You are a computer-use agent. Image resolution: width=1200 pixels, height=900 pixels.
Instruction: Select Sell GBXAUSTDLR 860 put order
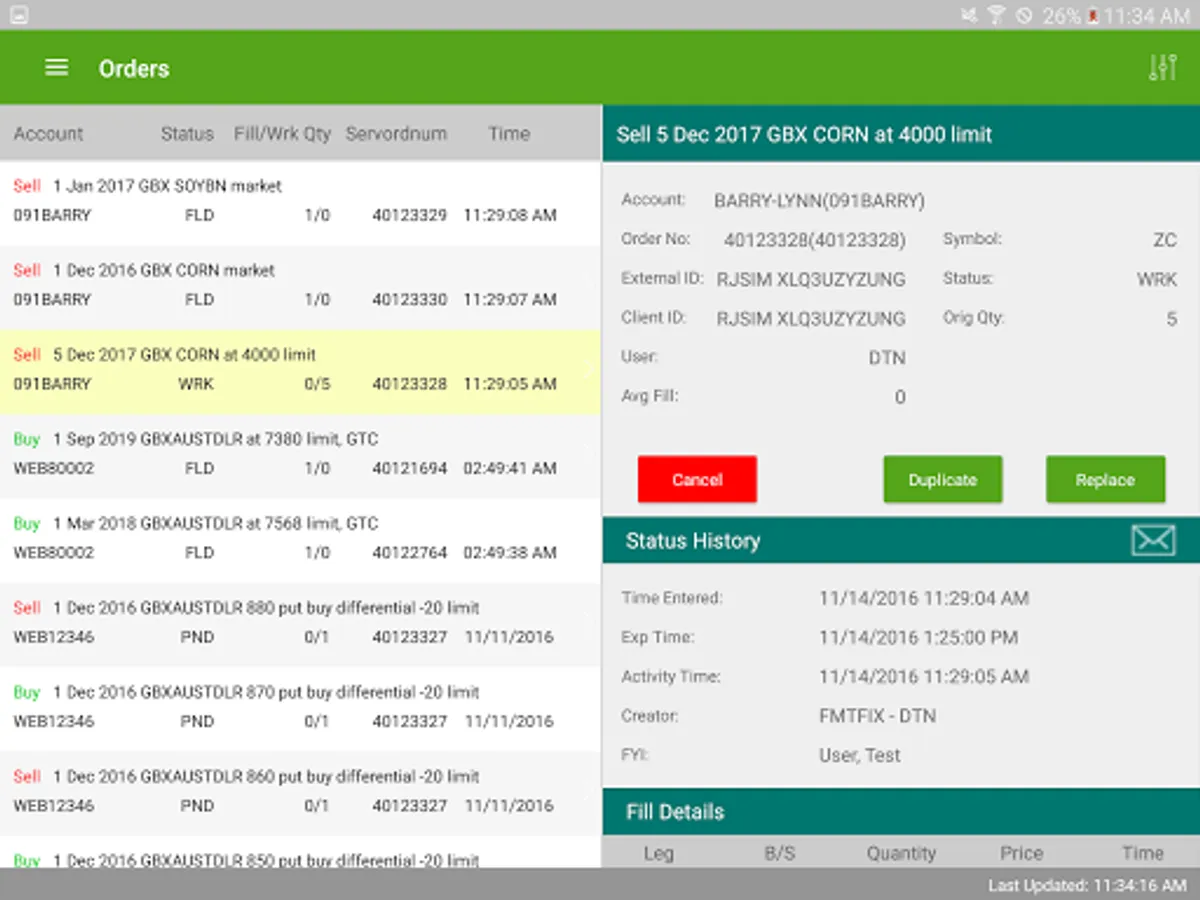point(300,794)
